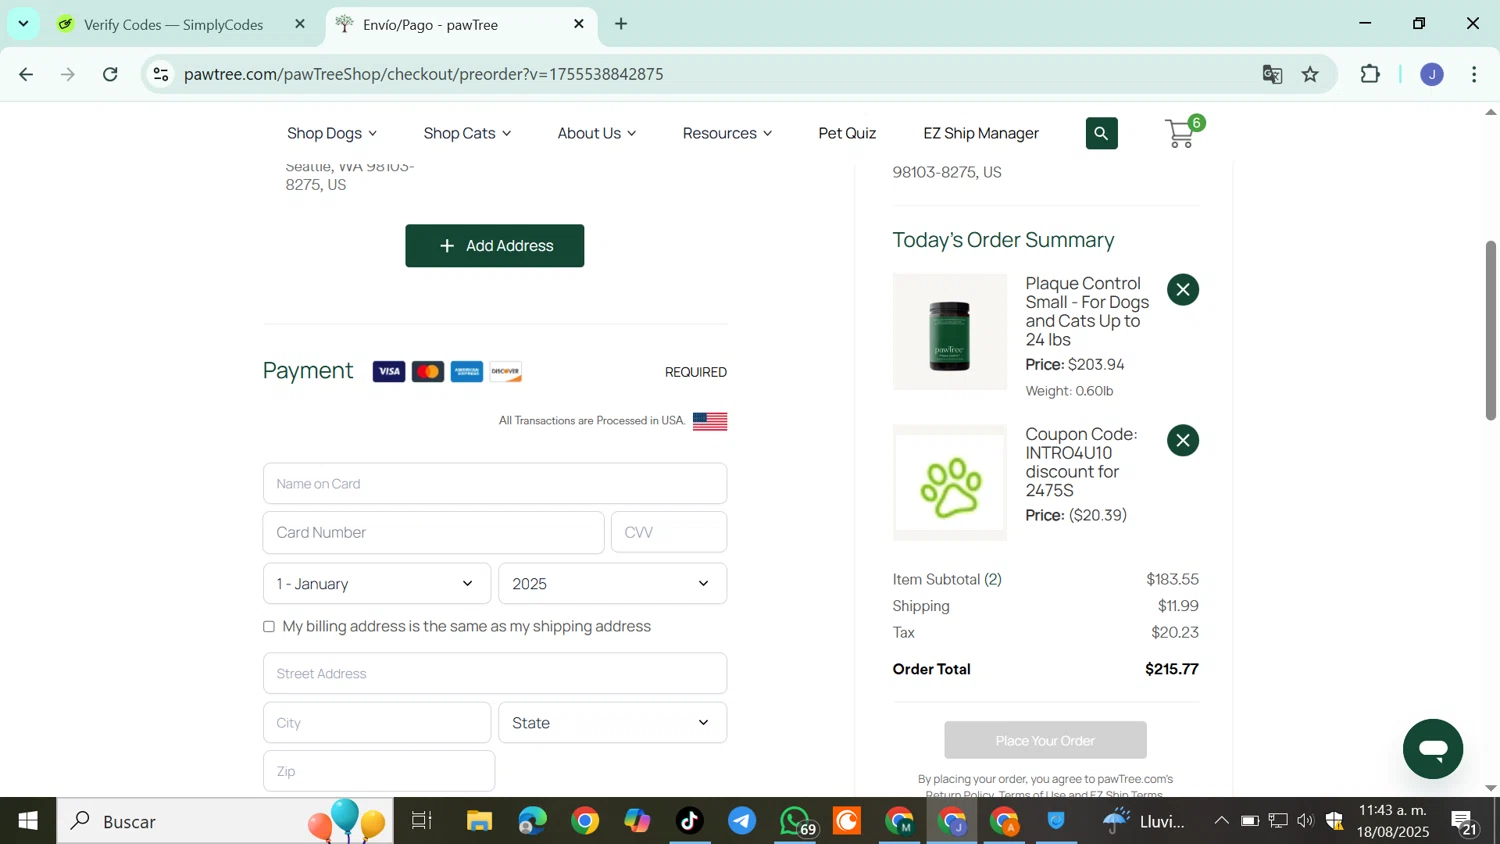Image resolution: width=1500 pixels, height=844 pixels.
Task: Open the browser extensions puzzle icon
Action: tap(1370, 74)
